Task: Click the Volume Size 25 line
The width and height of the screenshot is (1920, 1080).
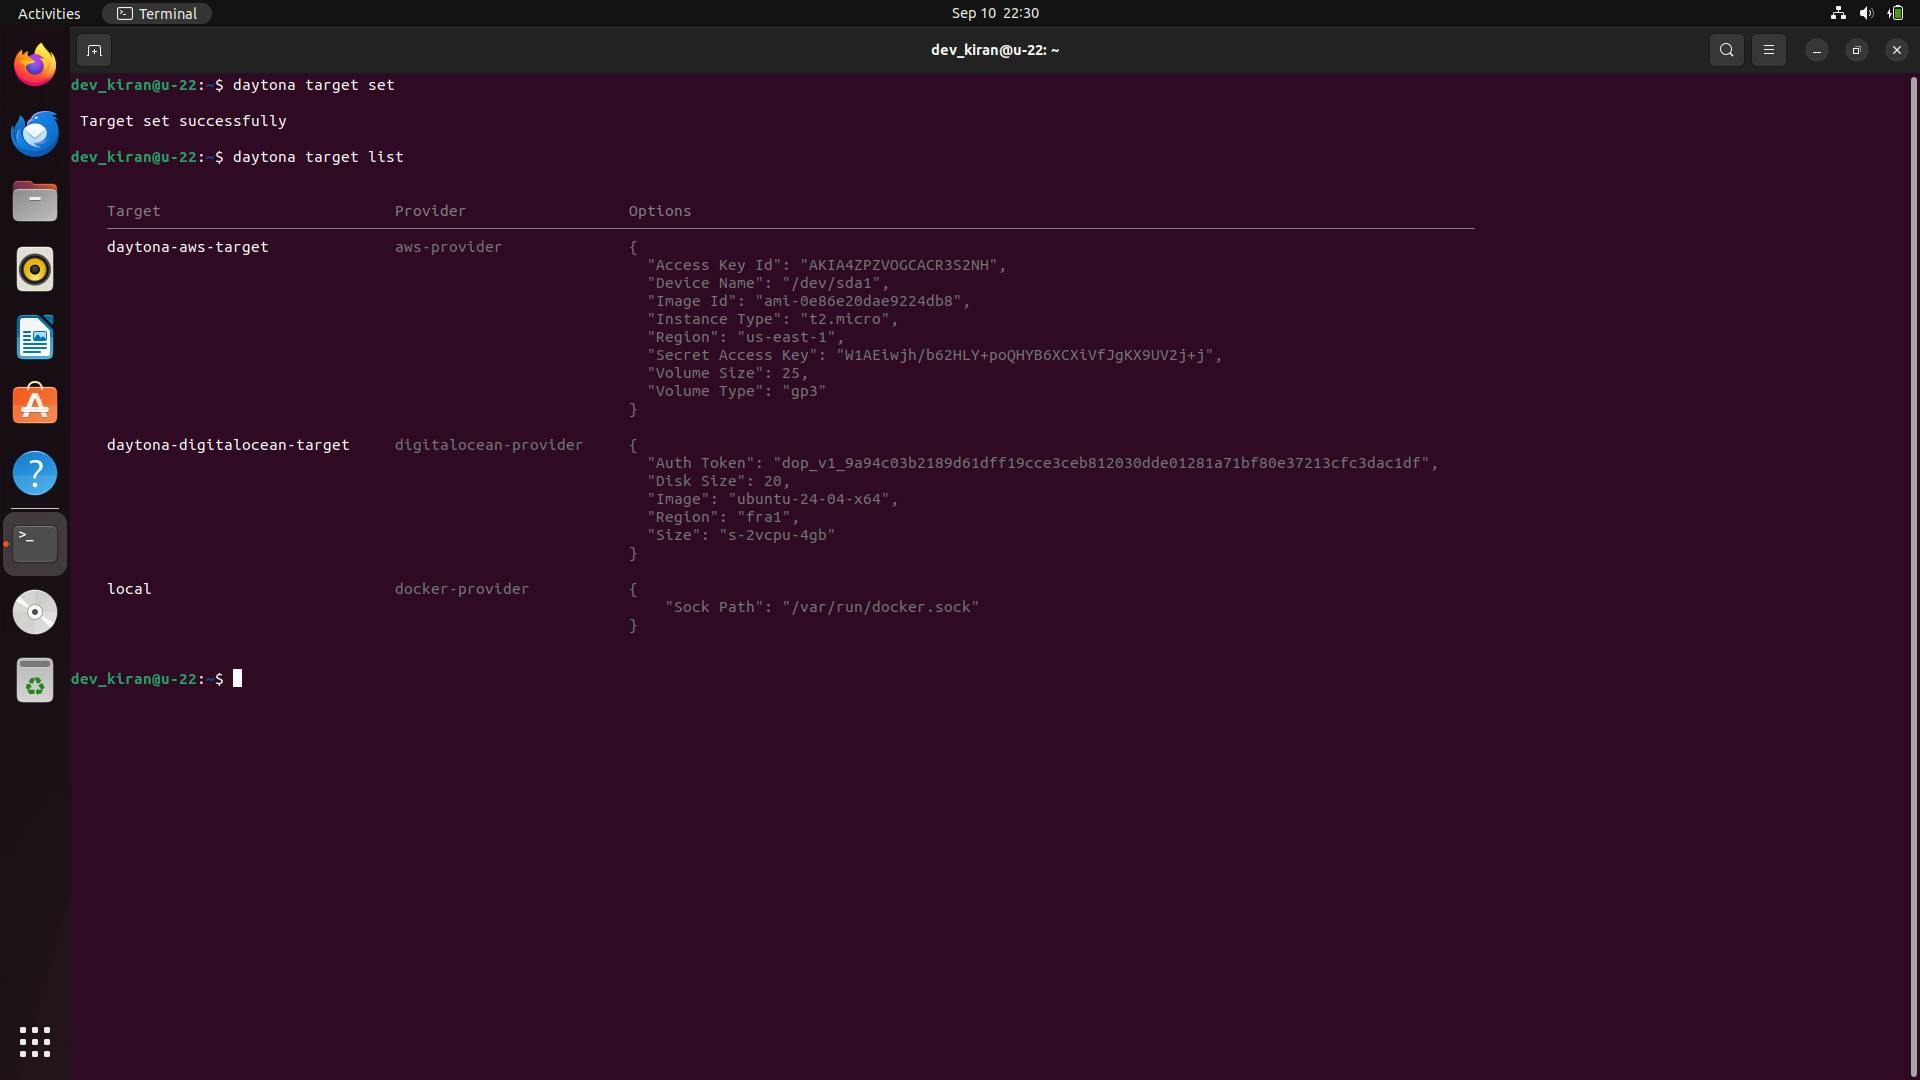Action: (727, 373)
